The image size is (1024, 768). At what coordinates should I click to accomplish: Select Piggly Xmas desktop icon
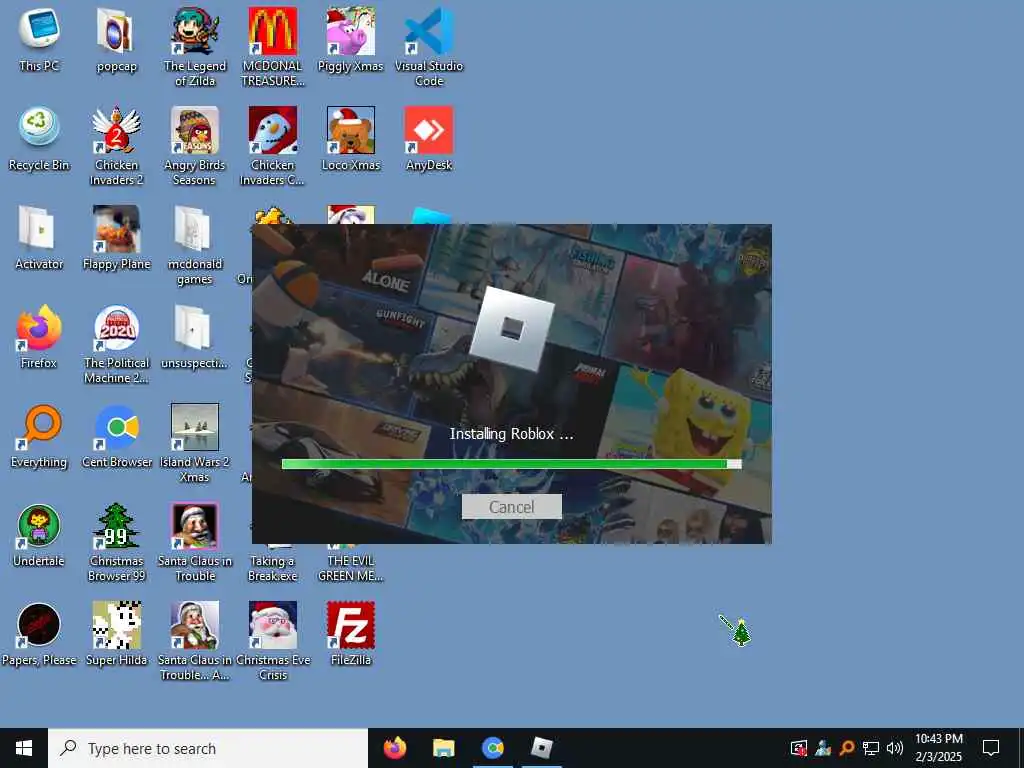(351, 39)
